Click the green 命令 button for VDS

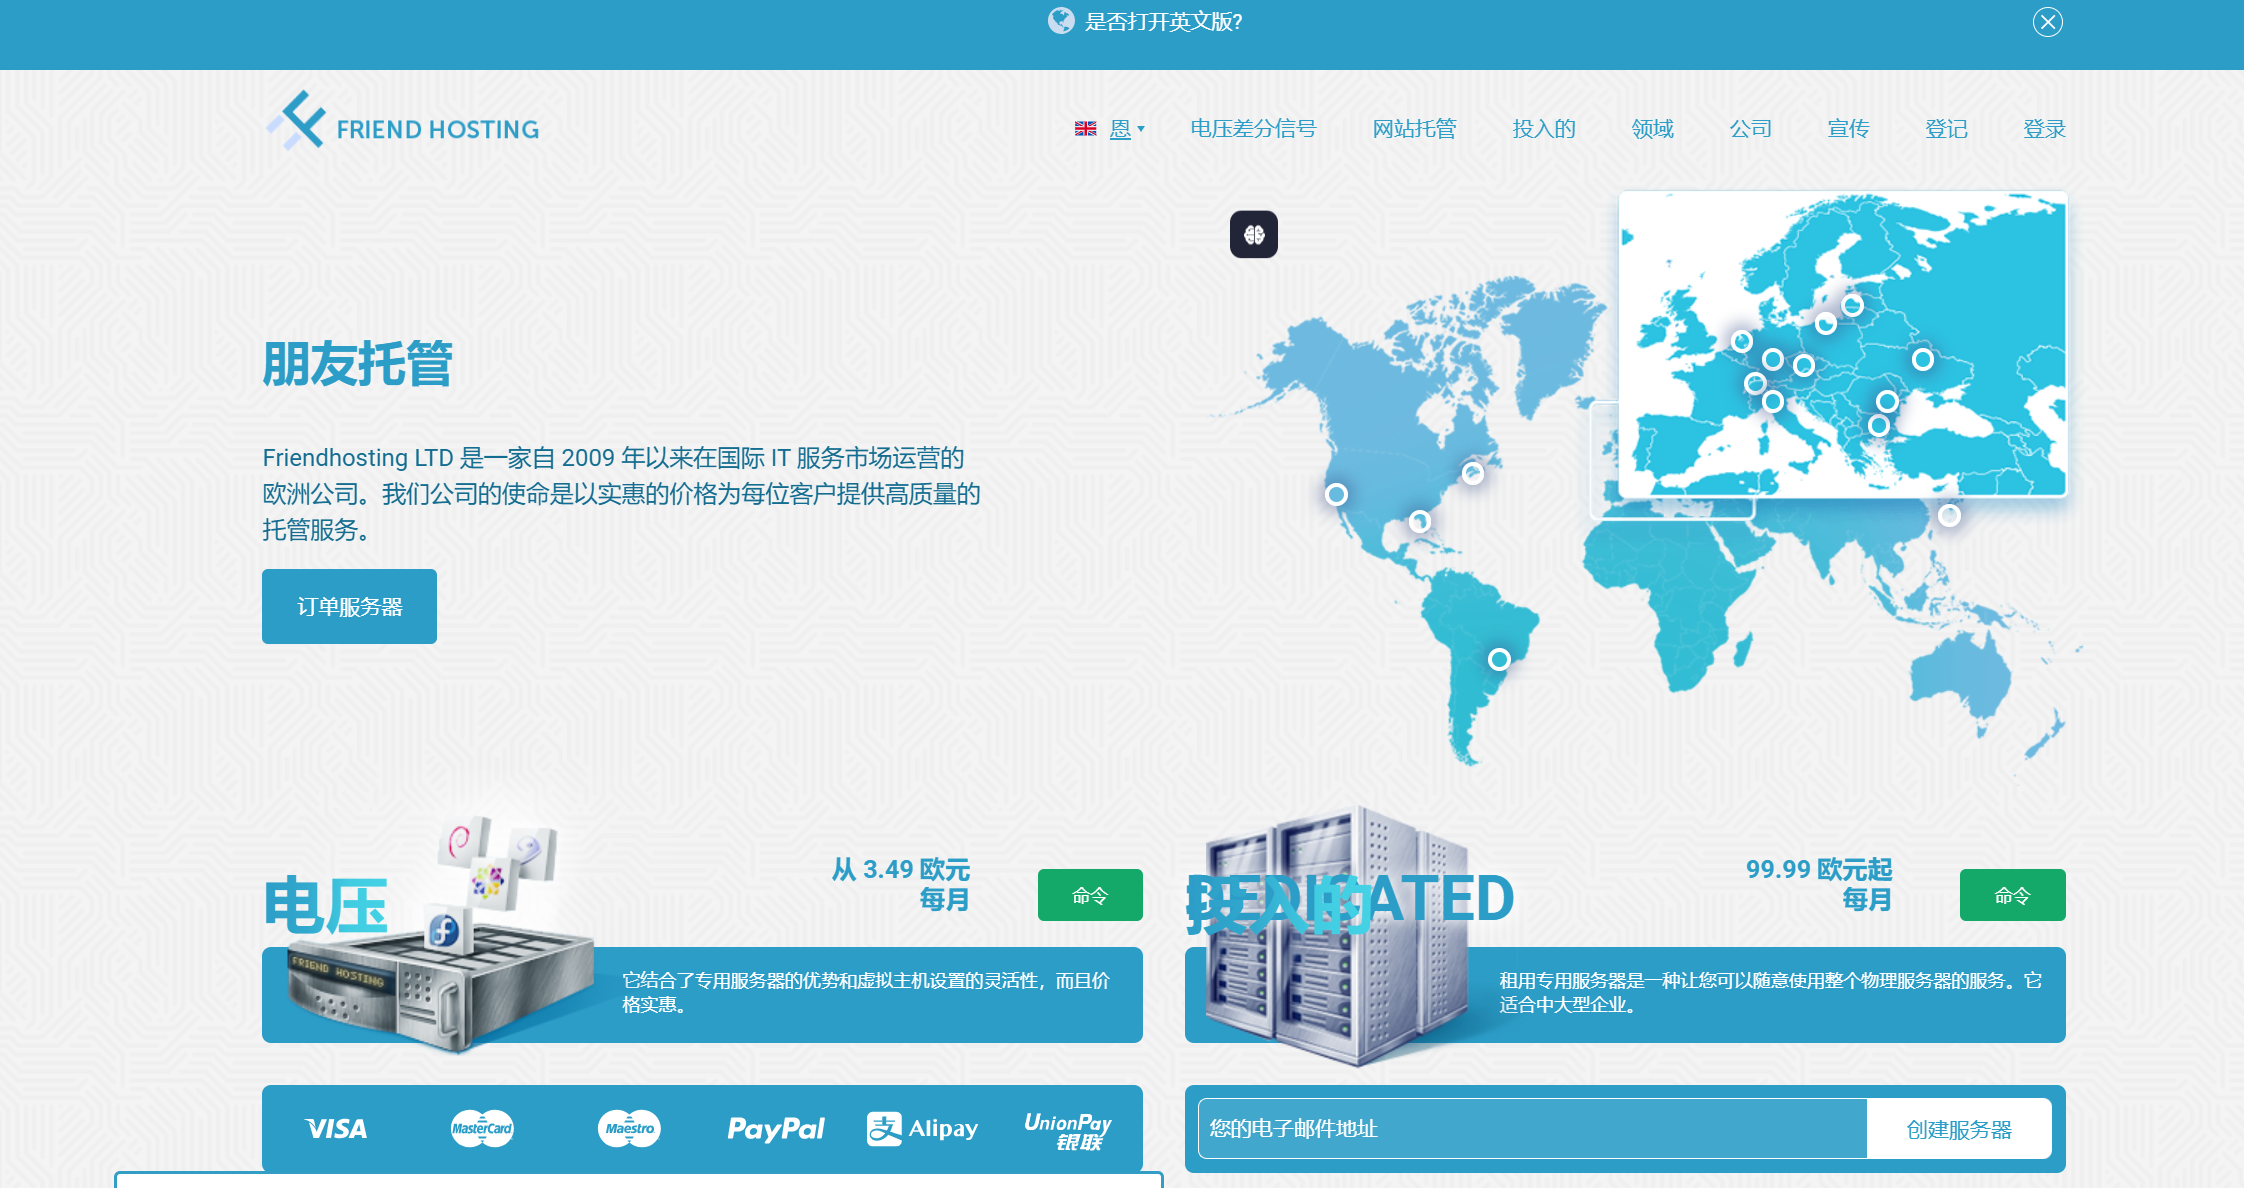[1089, 895]
